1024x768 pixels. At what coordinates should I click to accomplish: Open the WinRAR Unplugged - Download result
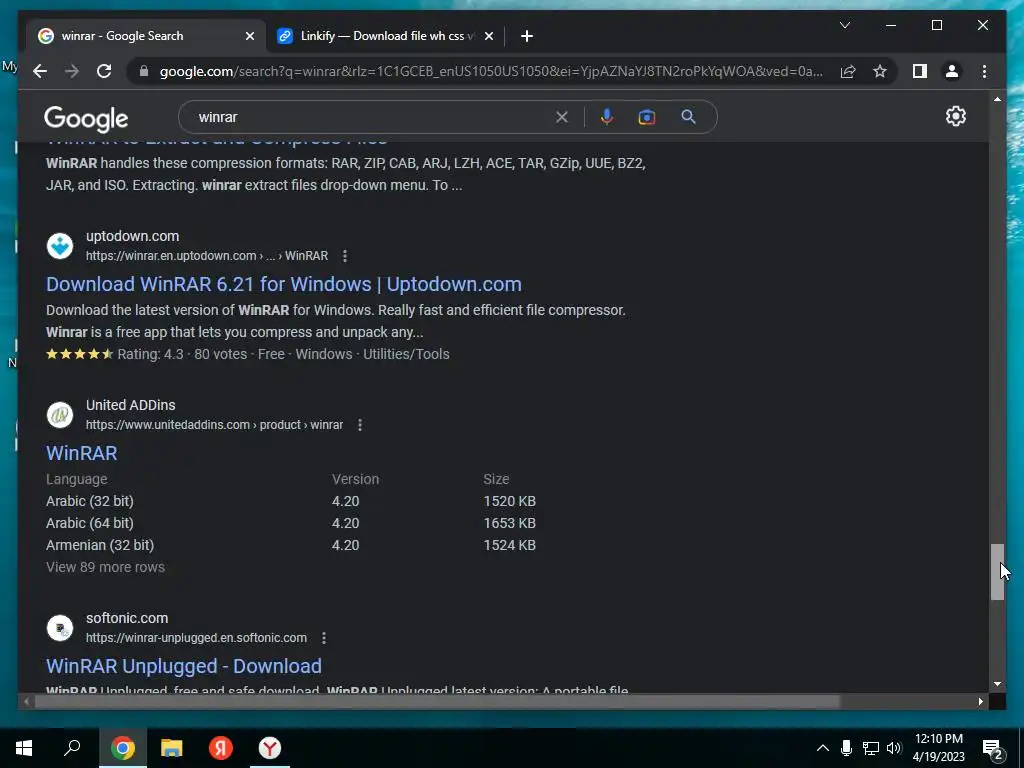coord(184,666)
